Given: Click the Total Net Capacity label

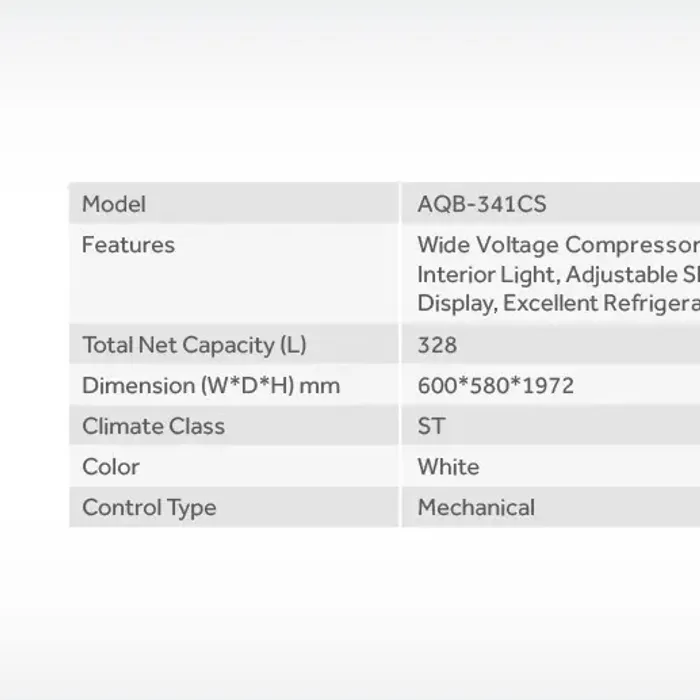Looking at the screenshot, I should 194,345.
